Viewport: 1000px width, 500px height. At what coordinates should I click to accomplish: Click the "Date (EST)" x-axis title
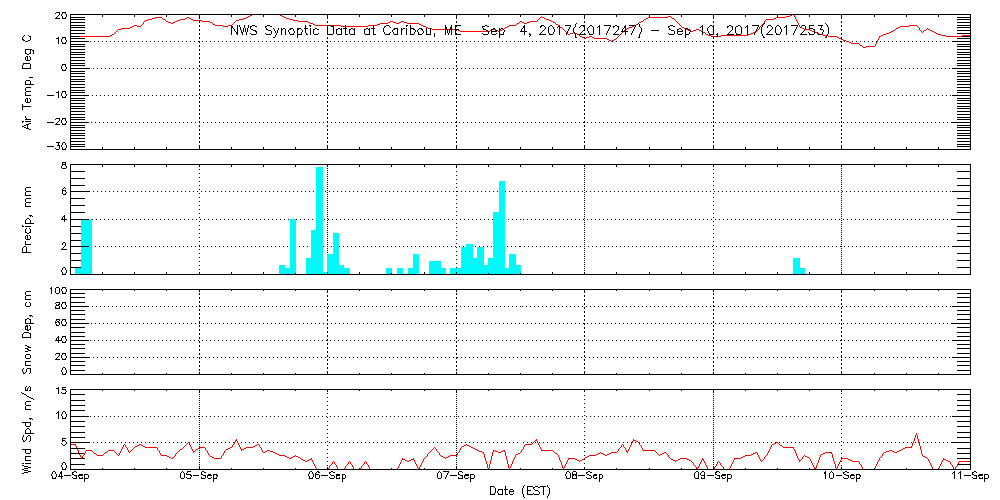[519, 491]
